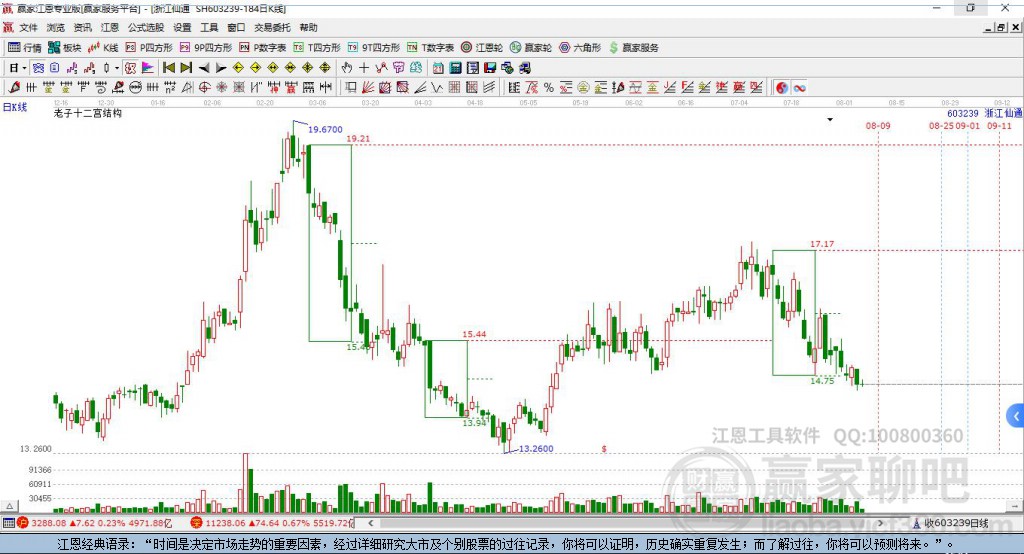1024x554 pixels.
Task: Click the horizontal scrollbar left arrow
Action: tap(371, 523)
